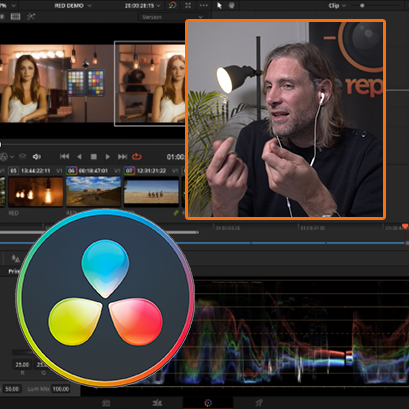Adjust the zoom slider next to Clip
Viewport: 409px width, 409px height.
[362, 6]
